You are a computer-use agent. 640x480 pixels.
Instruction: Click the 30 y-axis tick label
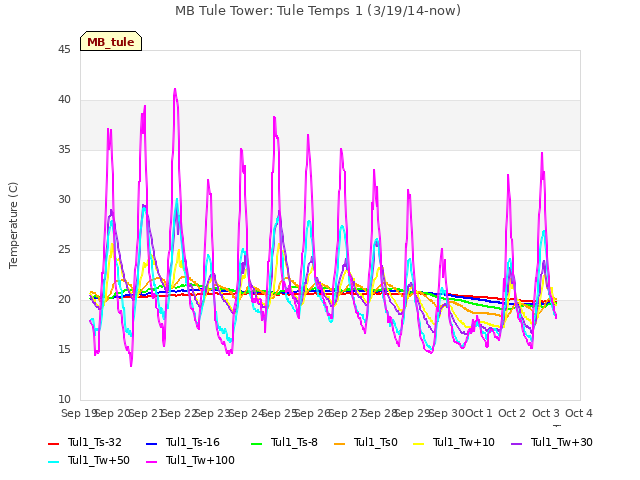point(64,200)
